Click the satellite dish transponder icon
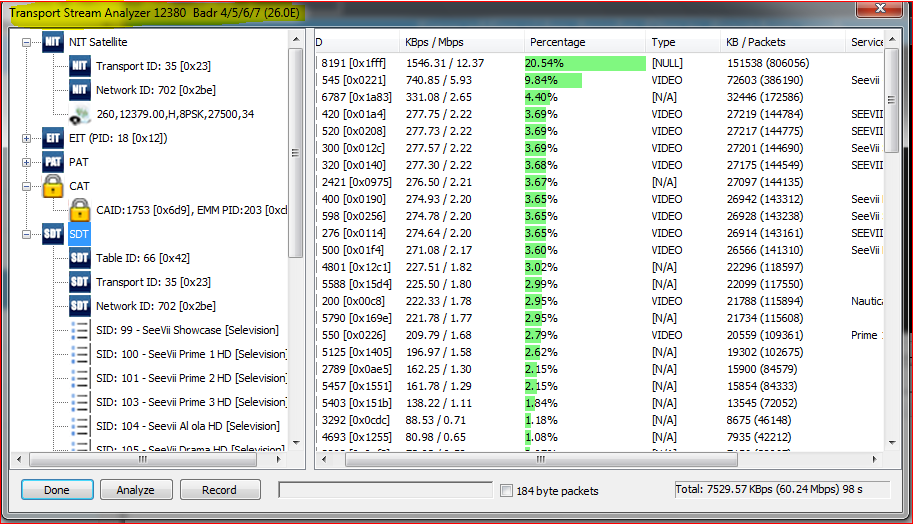This screenshot has width=913, height=524. (x=80, y=114)
